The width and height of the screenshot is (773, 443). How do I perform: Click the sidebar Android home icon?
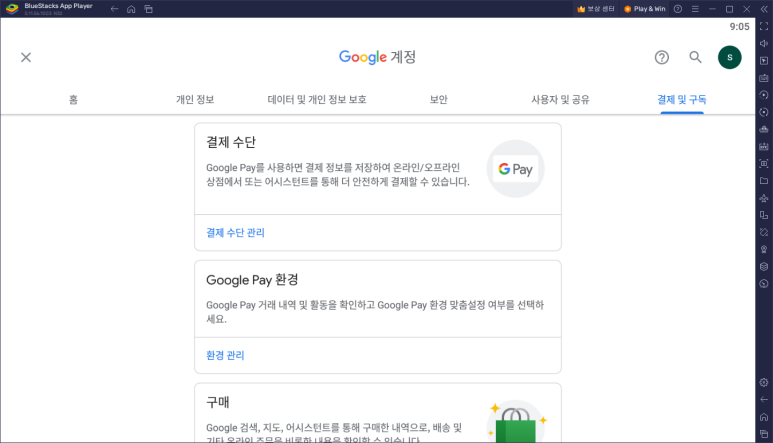pos(764,417)
